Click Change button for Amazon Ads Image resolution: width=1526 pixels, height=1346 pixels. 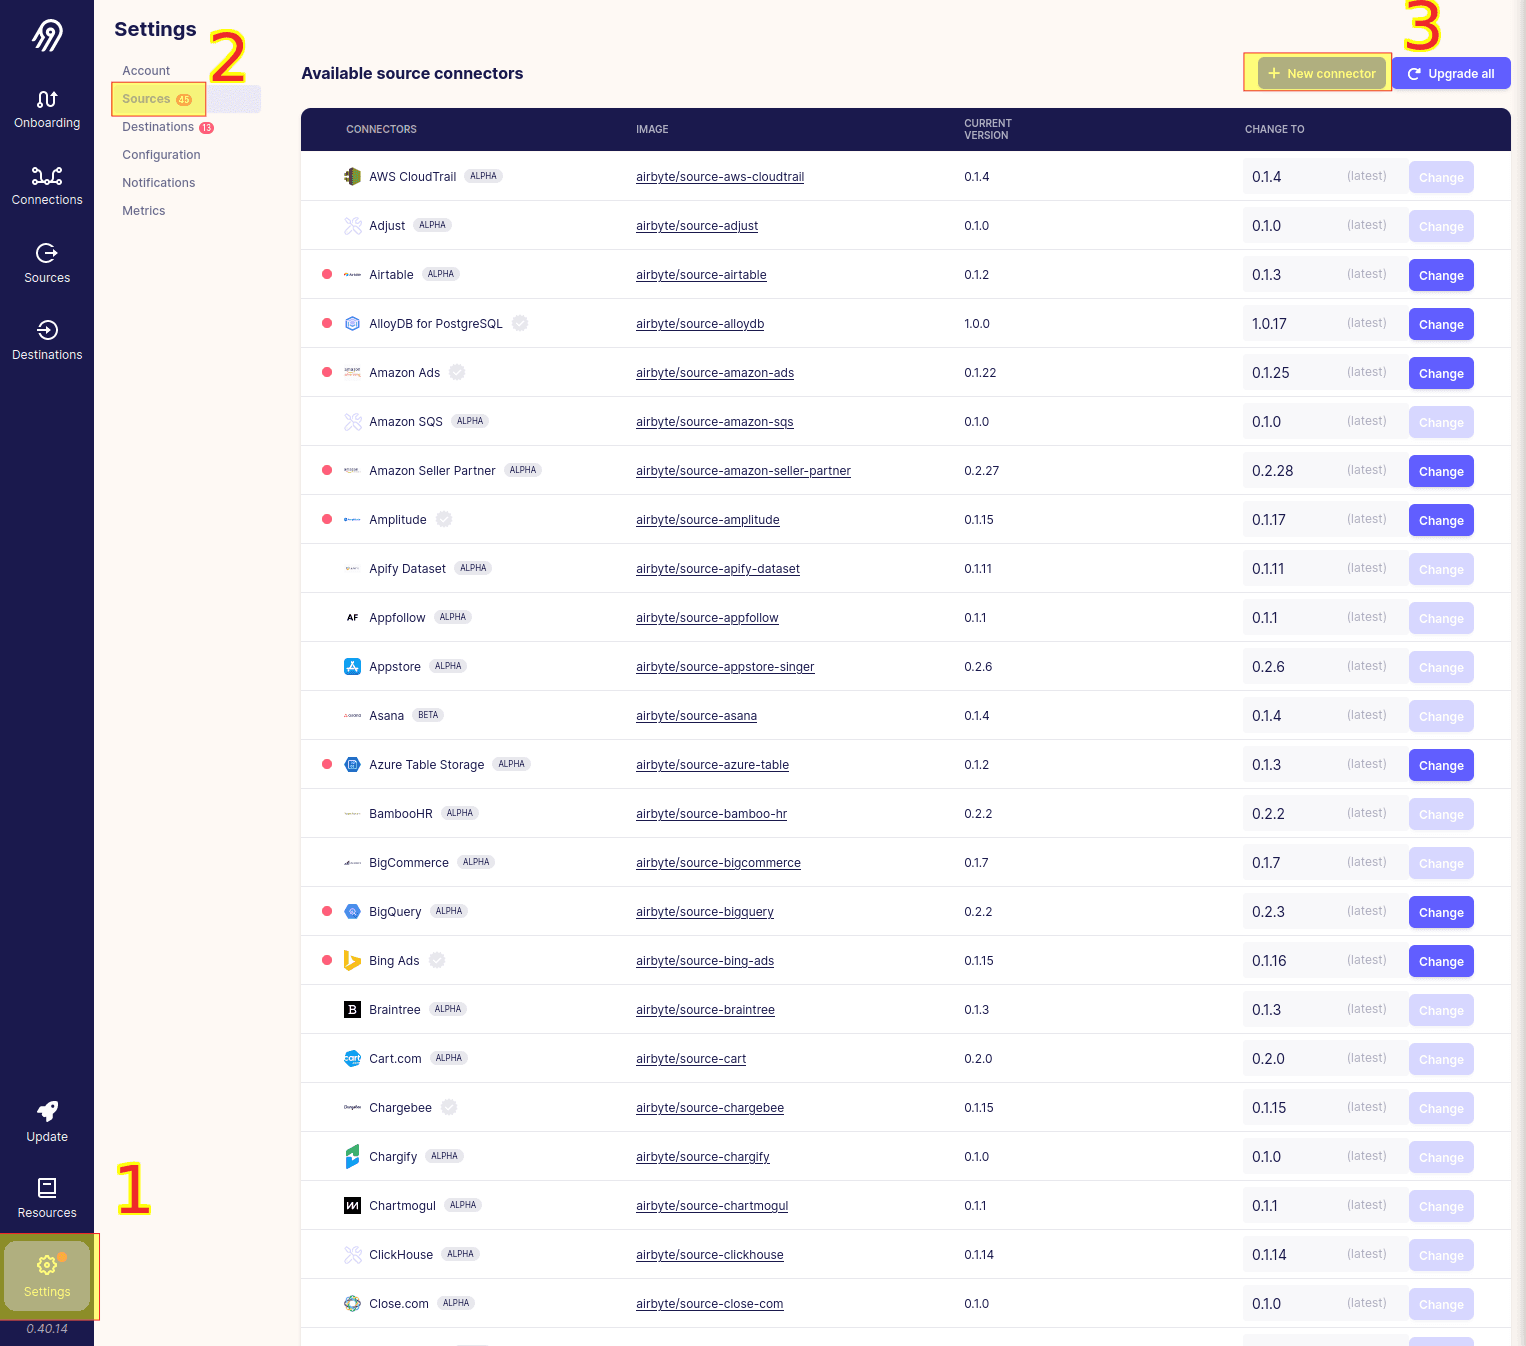click(1441, 373)
